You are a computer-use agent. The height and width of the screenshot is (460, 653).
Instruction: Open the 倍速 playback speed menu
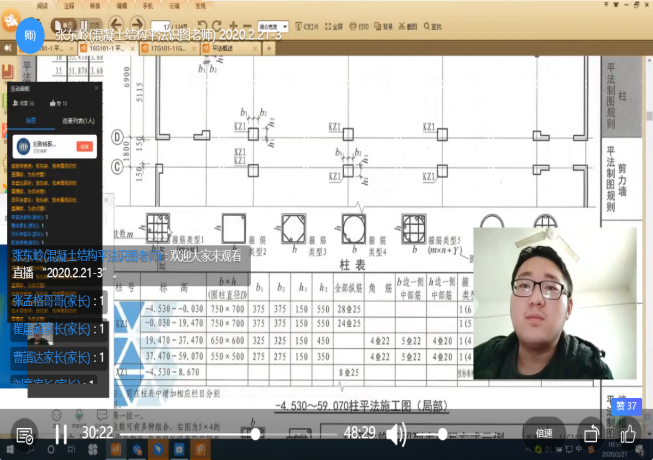(544, 434)
